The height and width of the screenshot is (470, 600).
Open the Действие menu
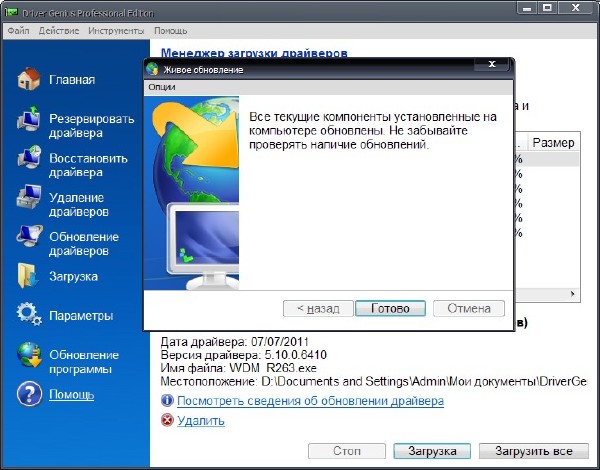(x=58, y=31)
